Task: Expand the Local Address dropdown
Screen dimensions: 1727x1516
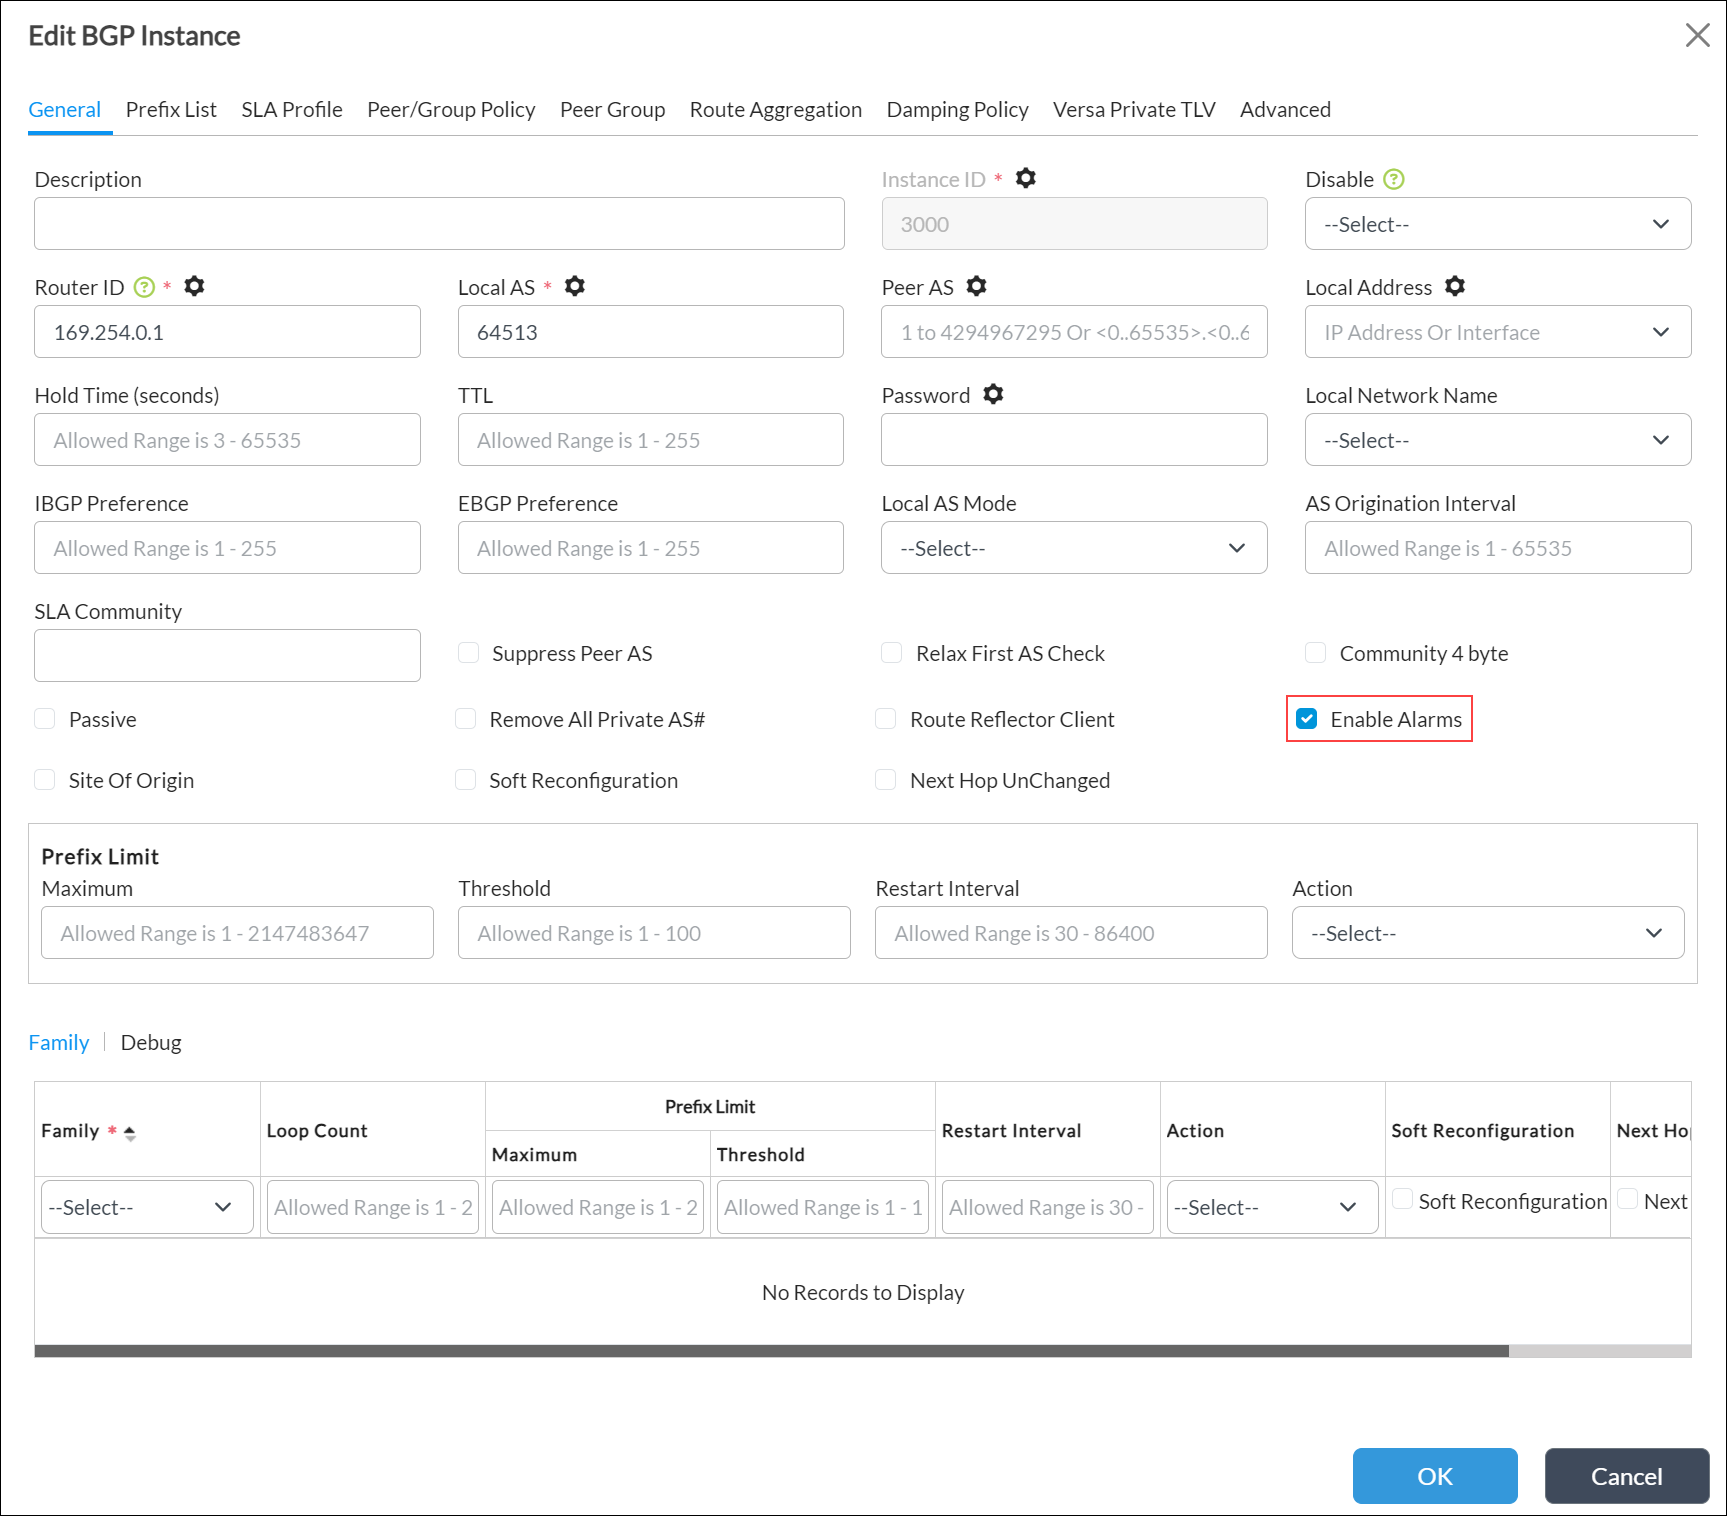Action: click(x=1498, y=332)
